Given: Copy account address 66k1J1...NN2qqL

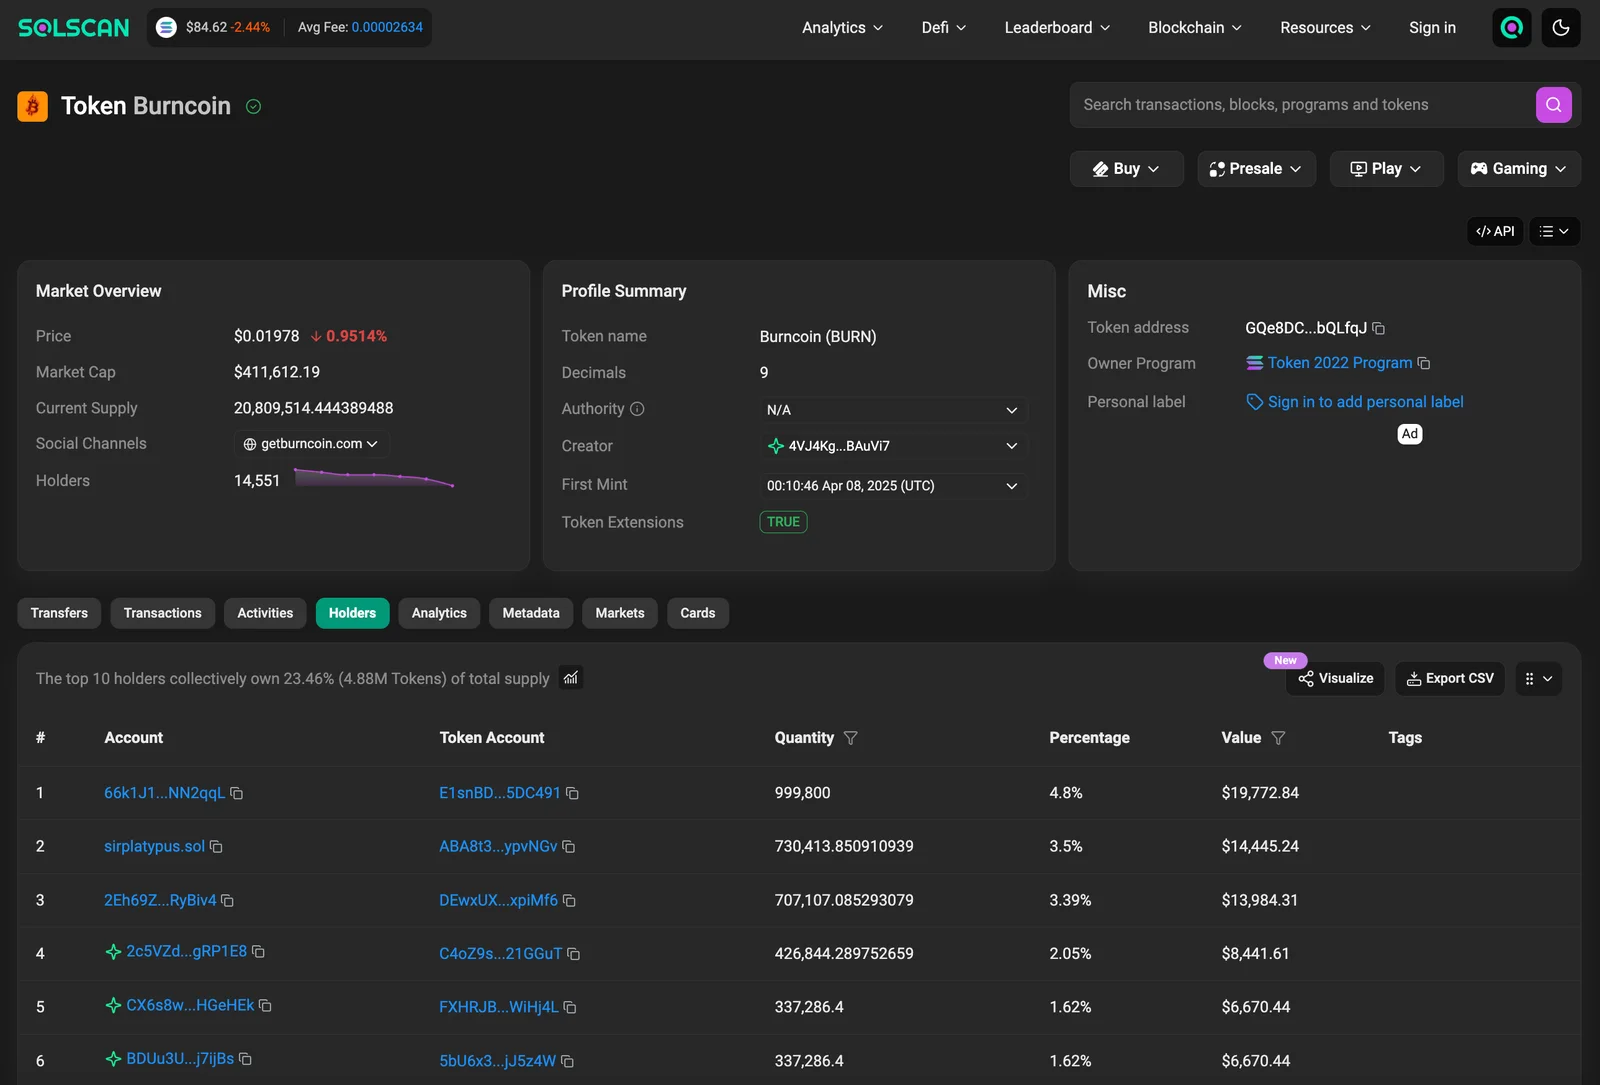Looking at the screenshot, I should click(237, 793).
